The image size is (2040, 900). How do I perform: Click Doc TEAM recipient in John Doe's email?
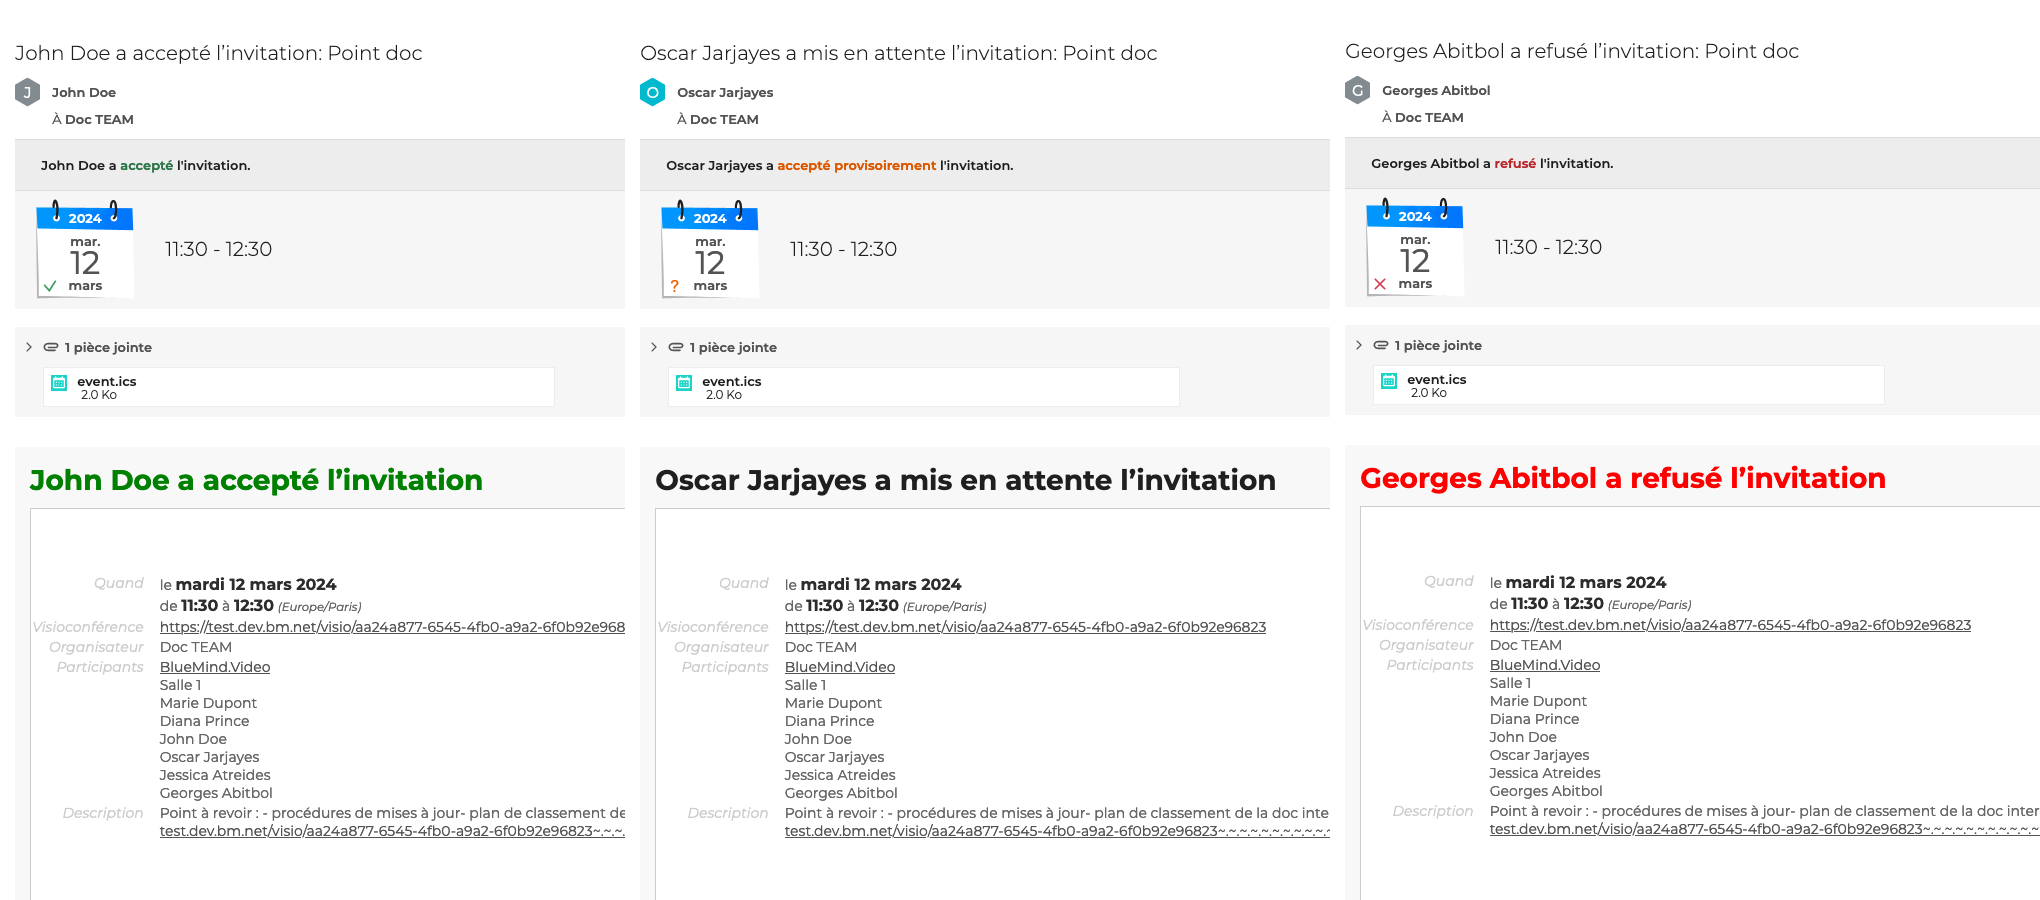click(99, 119)
